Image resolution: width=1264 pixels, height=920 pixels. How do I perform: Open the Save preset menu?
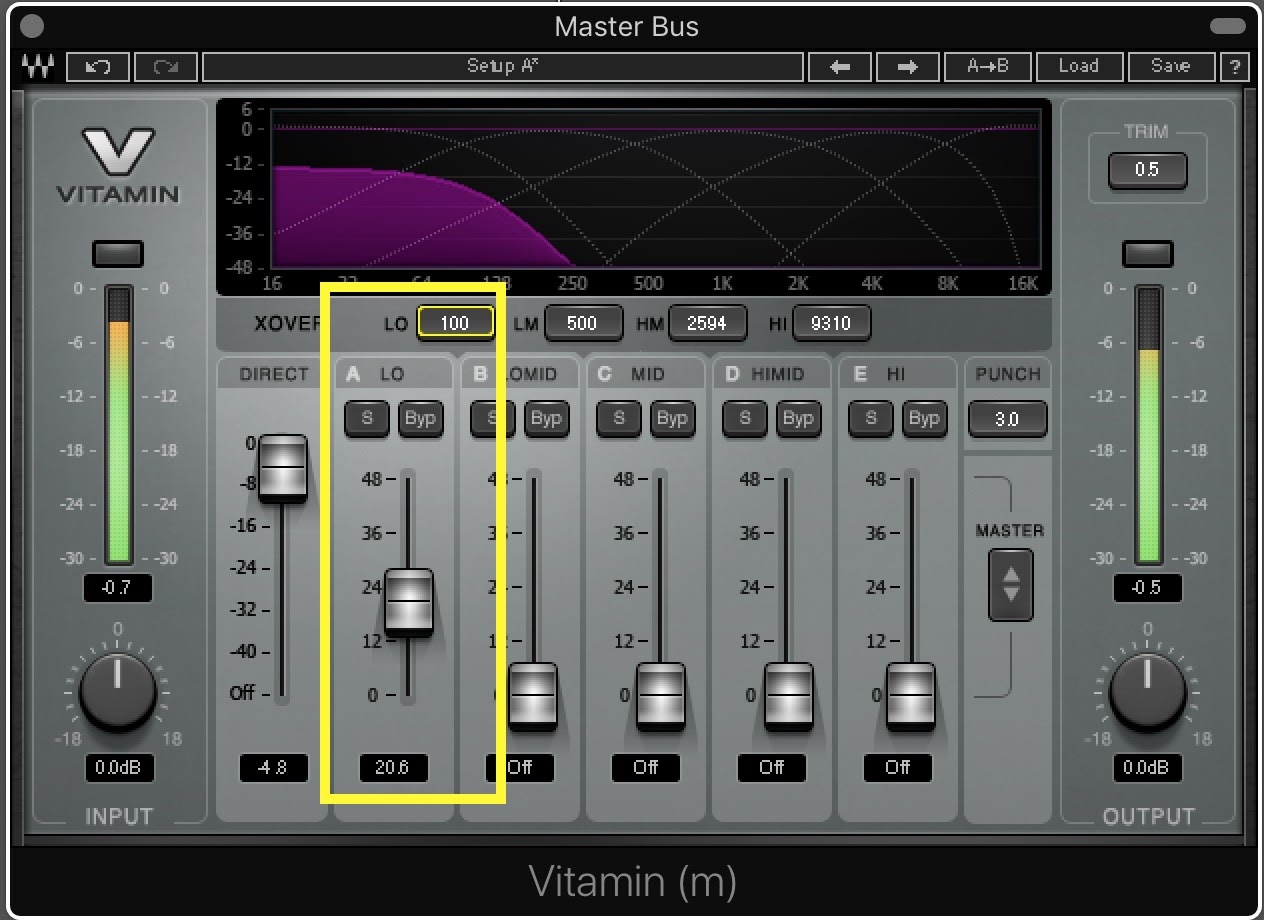click(x=1169, y=67)
